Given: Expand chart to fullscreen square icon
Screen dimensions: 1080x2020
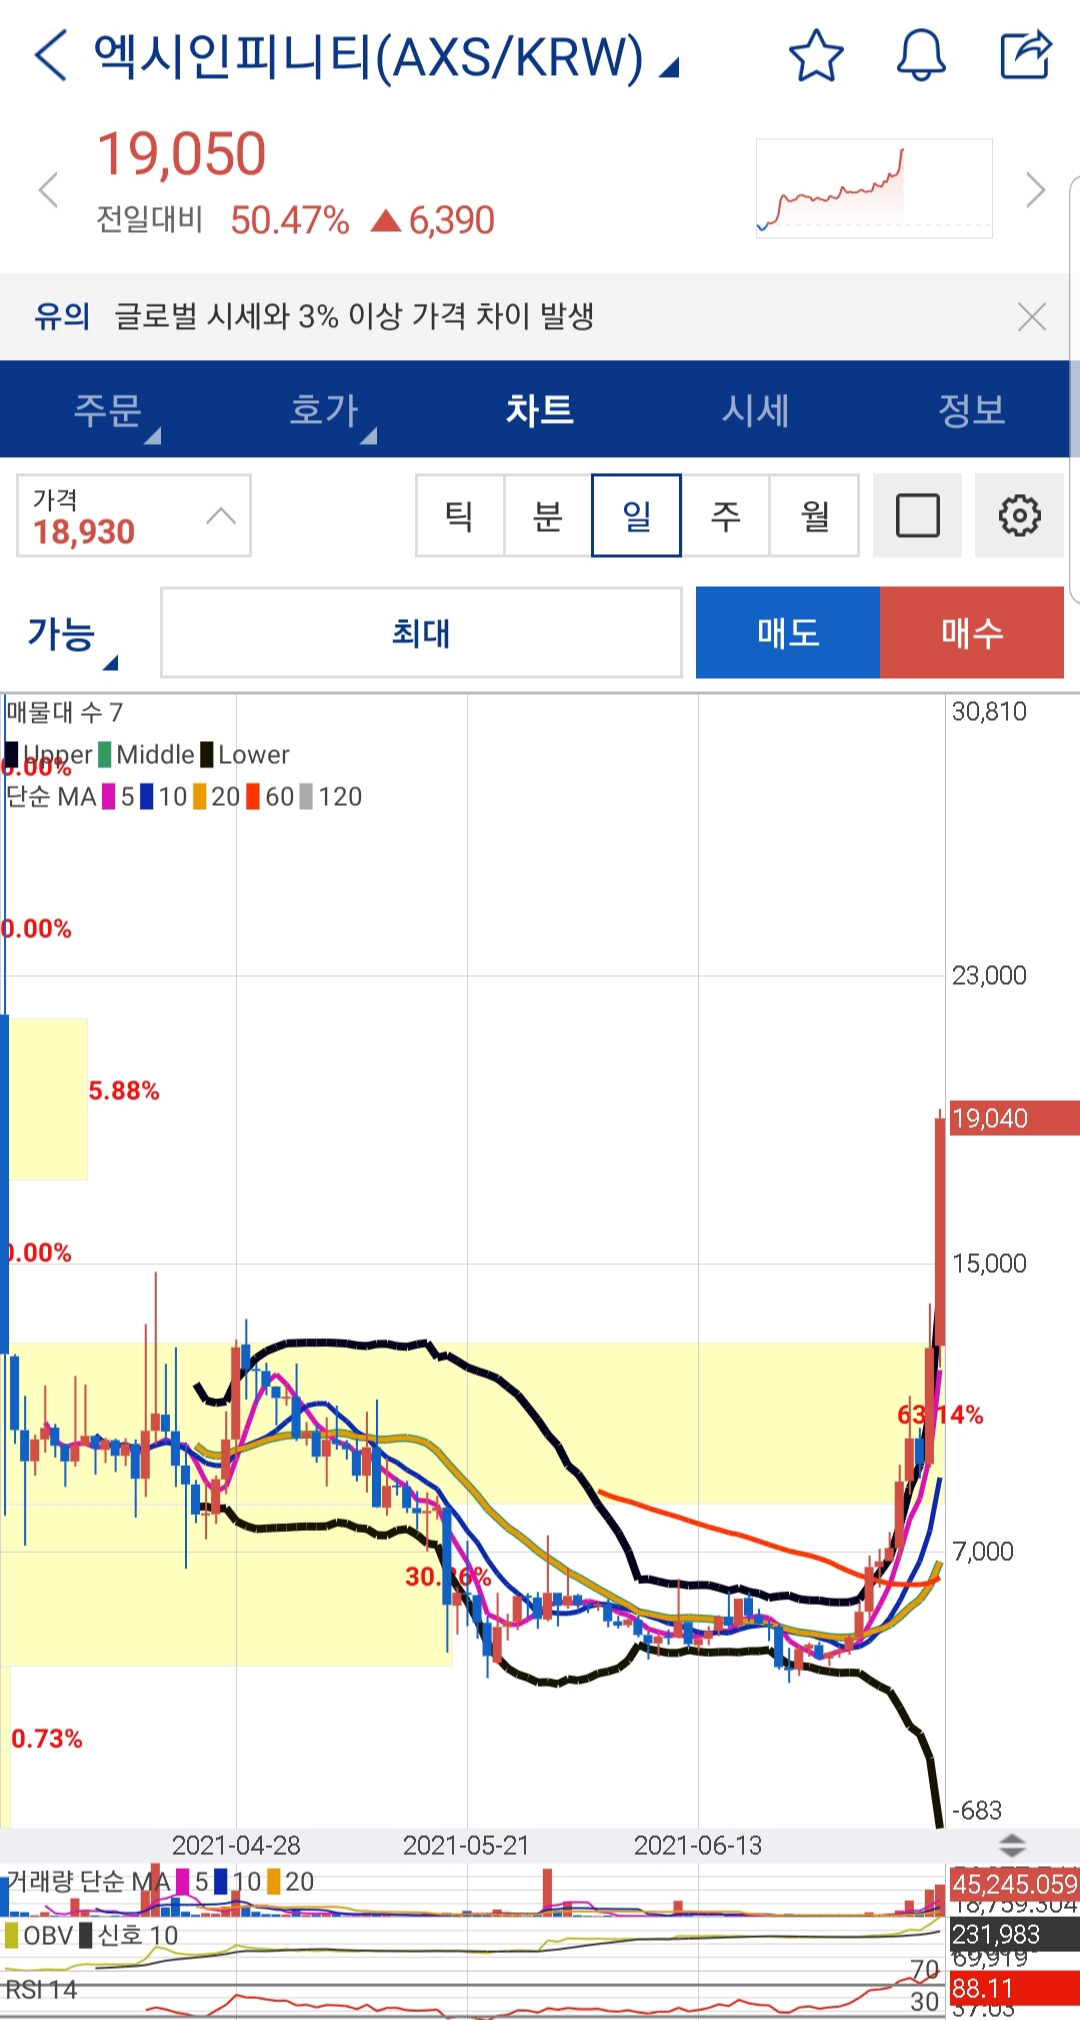Looking at the screenshot, I should pos(917,516).
